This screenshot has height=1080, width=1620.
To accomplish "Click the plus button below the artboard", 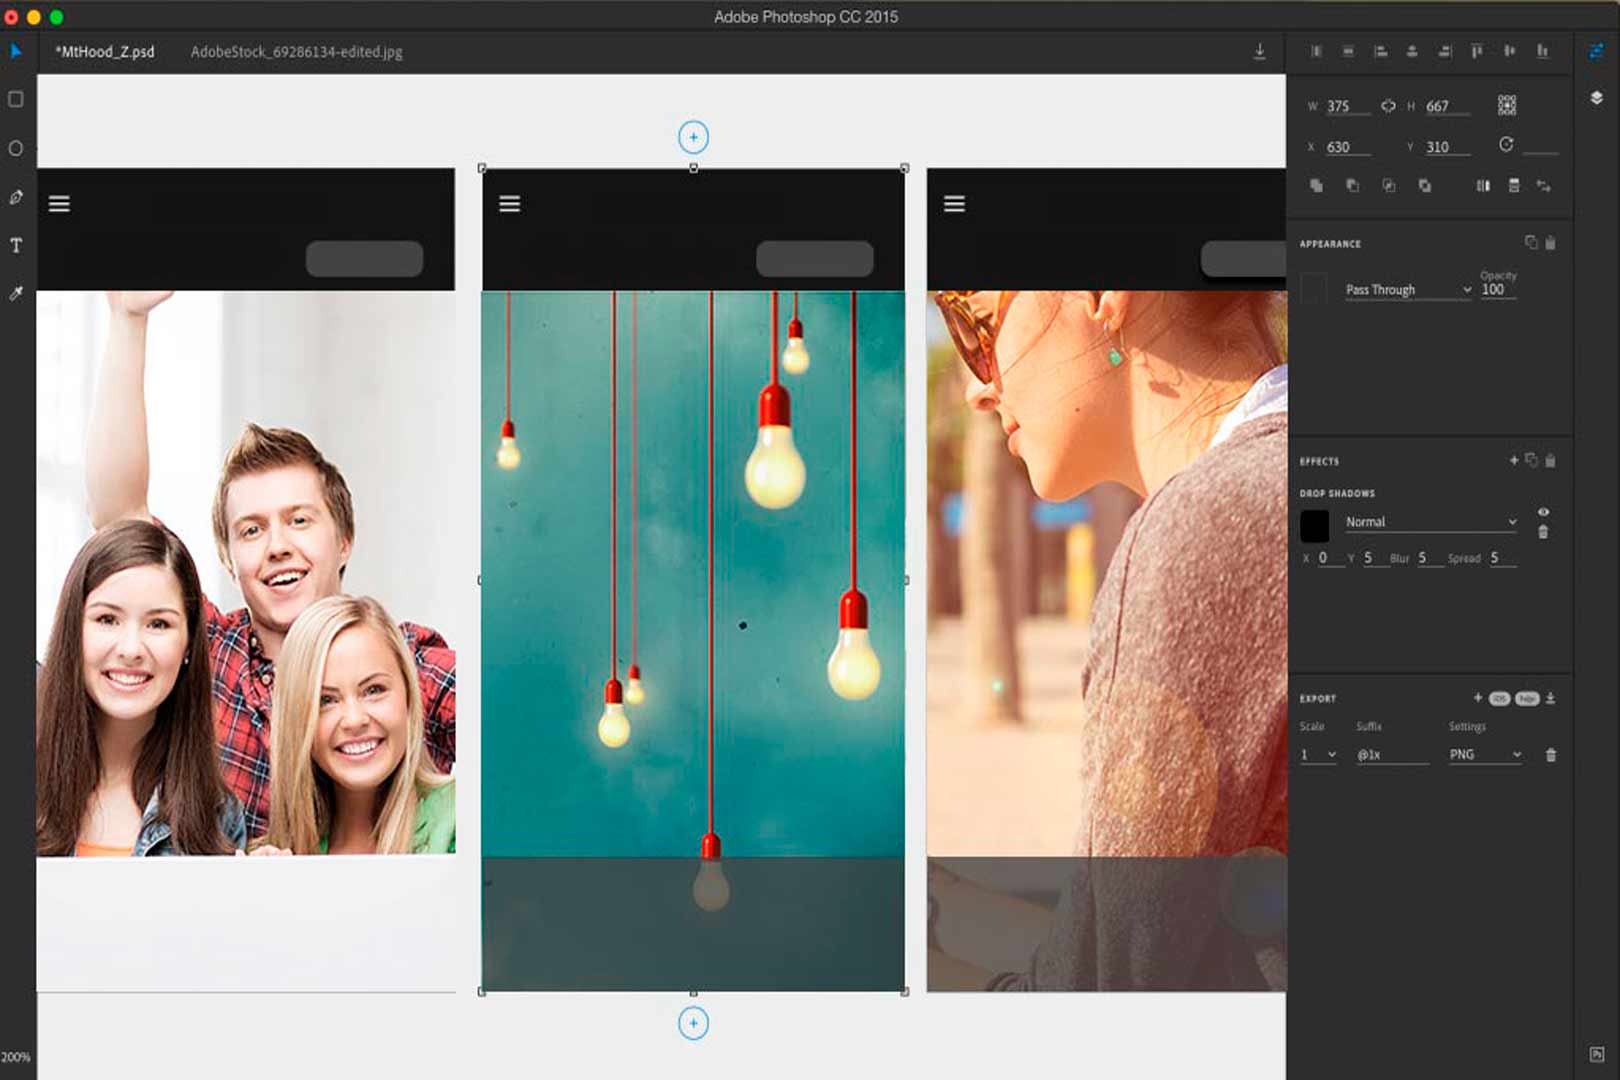I will pyautogui.click(x=693, y=1023).
